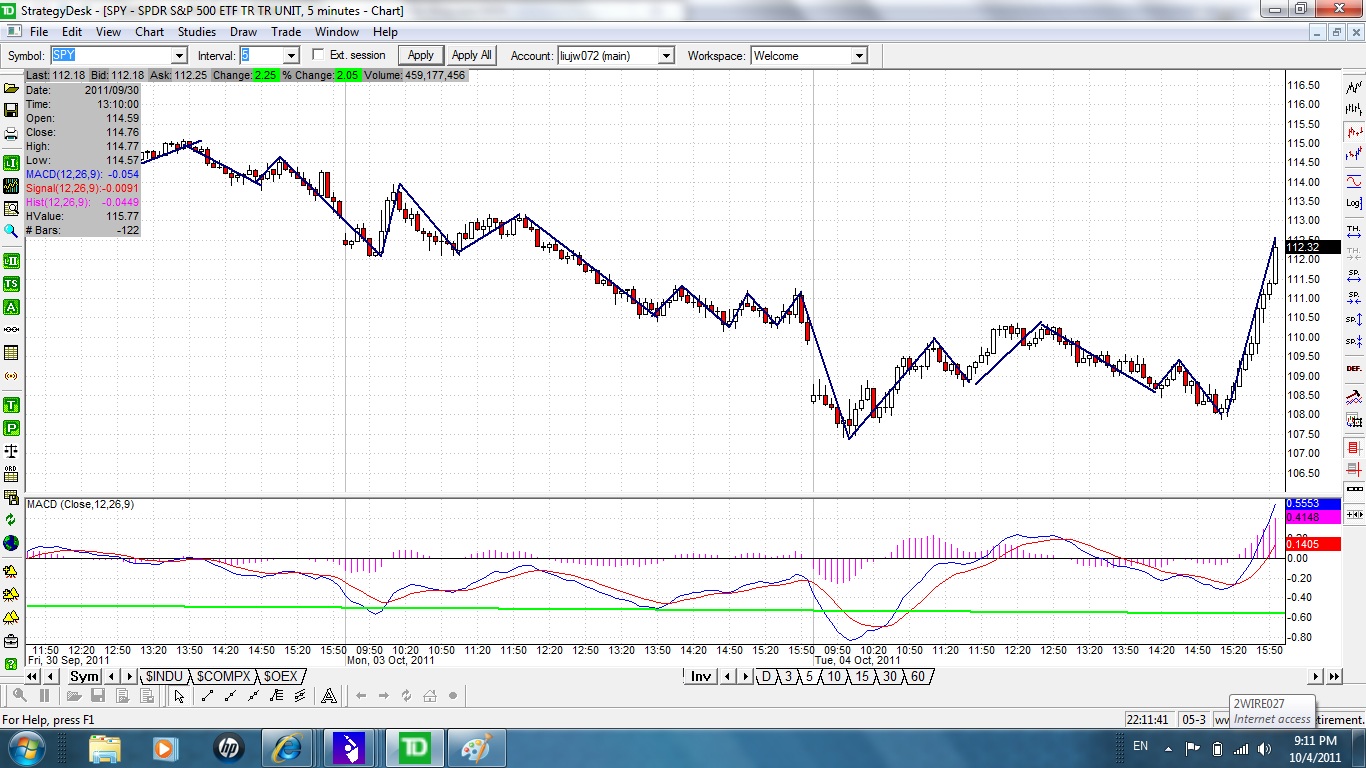Click the Apply button
Viewport: 1366px width, 768px height.
tap(421, 55)
